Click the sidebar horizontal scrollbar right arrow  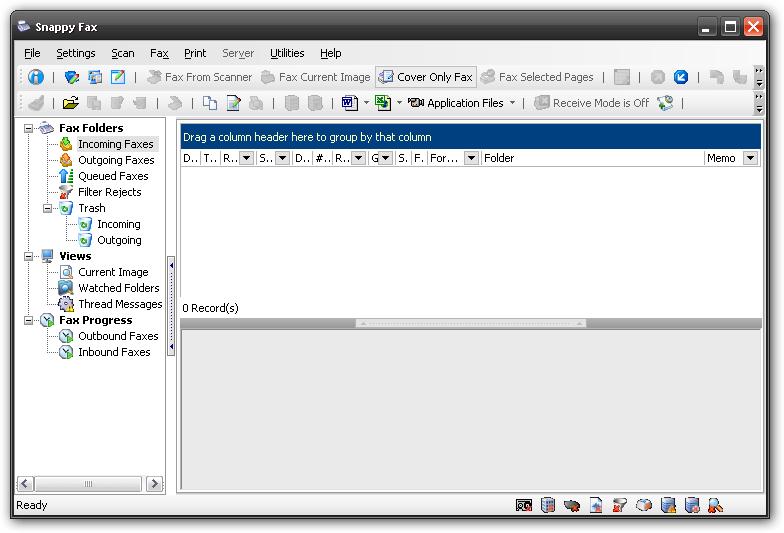point(154,484)
